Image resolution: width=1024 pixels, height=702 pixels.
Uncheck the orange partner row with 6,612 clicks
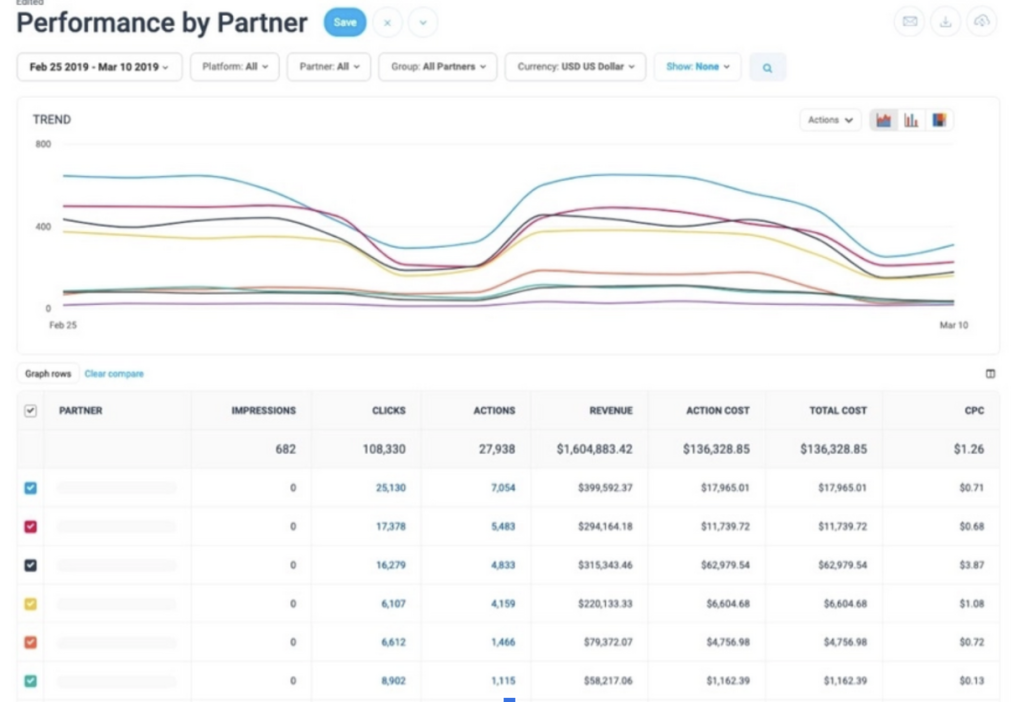coord(31,643)
